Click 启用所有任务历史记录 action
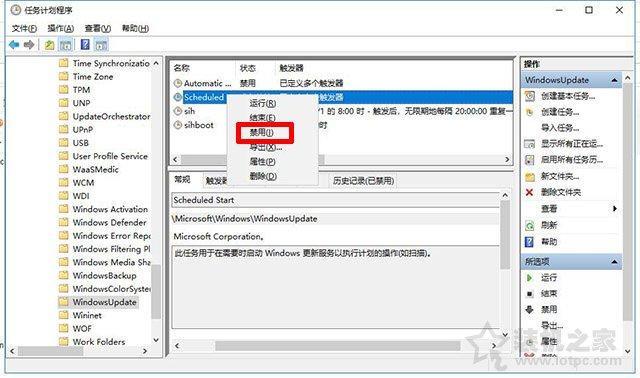The image size is (640, 378). [x=571, y=160]
